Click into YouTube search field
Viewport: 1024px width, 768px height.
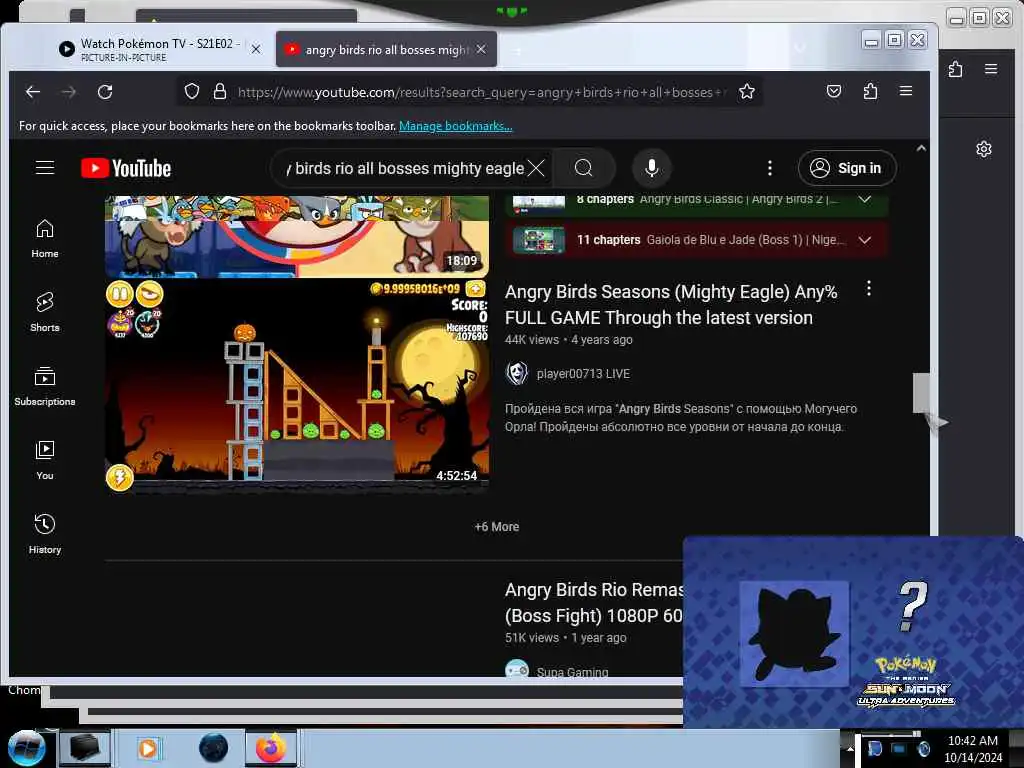405,168
